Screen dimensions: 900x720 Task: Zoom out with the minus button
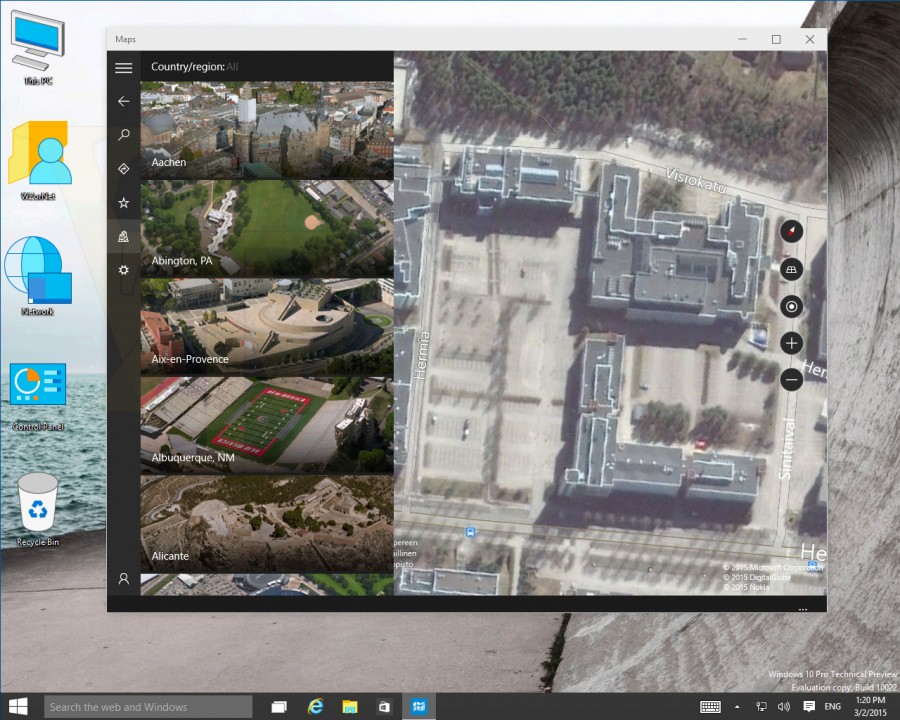click(x=792, y=380)
